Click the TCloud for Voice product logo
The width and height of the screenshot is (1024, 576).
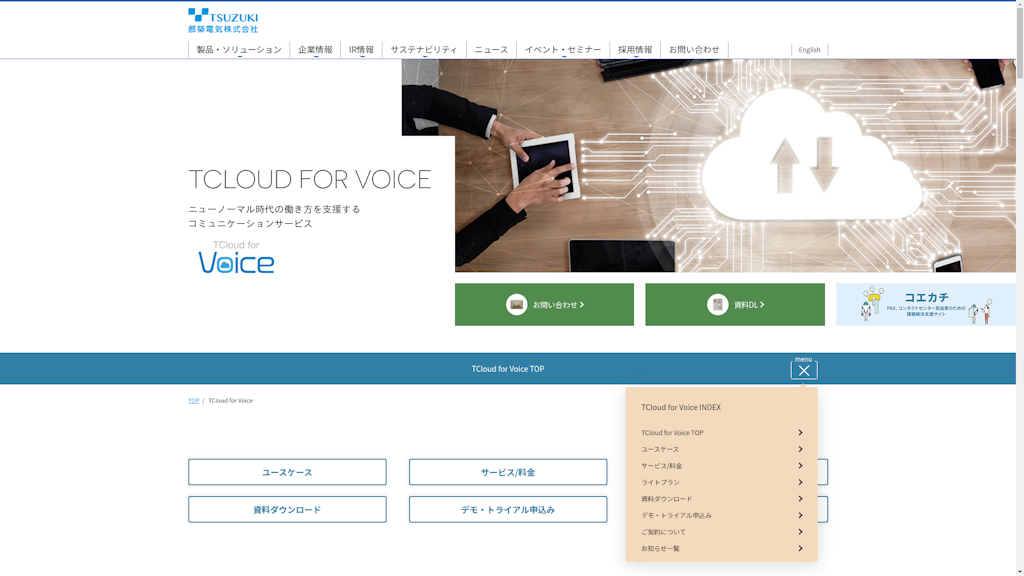(x=236, y=258)
